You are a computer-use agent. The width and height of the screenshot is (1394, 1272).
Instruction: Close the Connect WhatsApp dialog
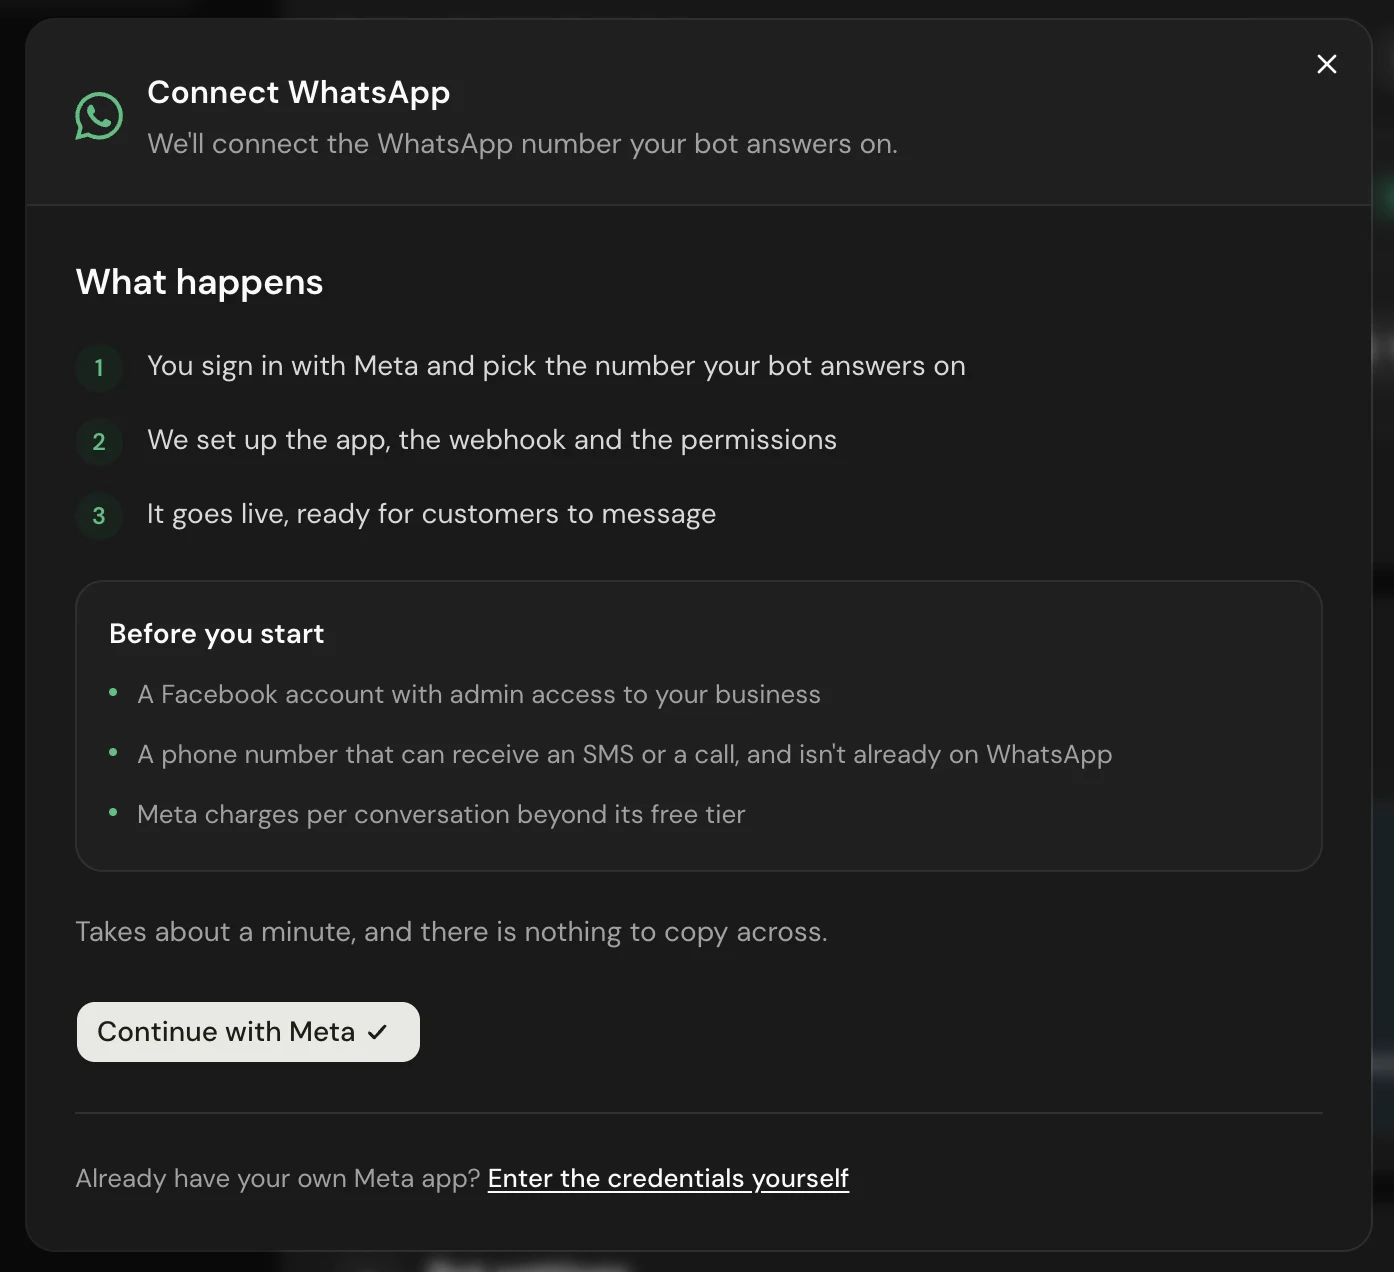coord(1327,64)
